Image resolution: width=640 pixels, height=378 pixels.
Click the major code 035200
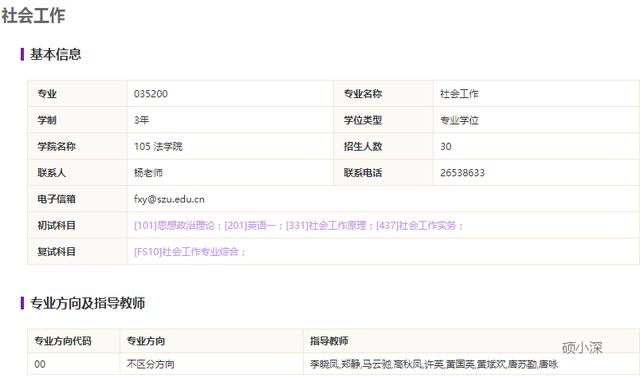151,94
